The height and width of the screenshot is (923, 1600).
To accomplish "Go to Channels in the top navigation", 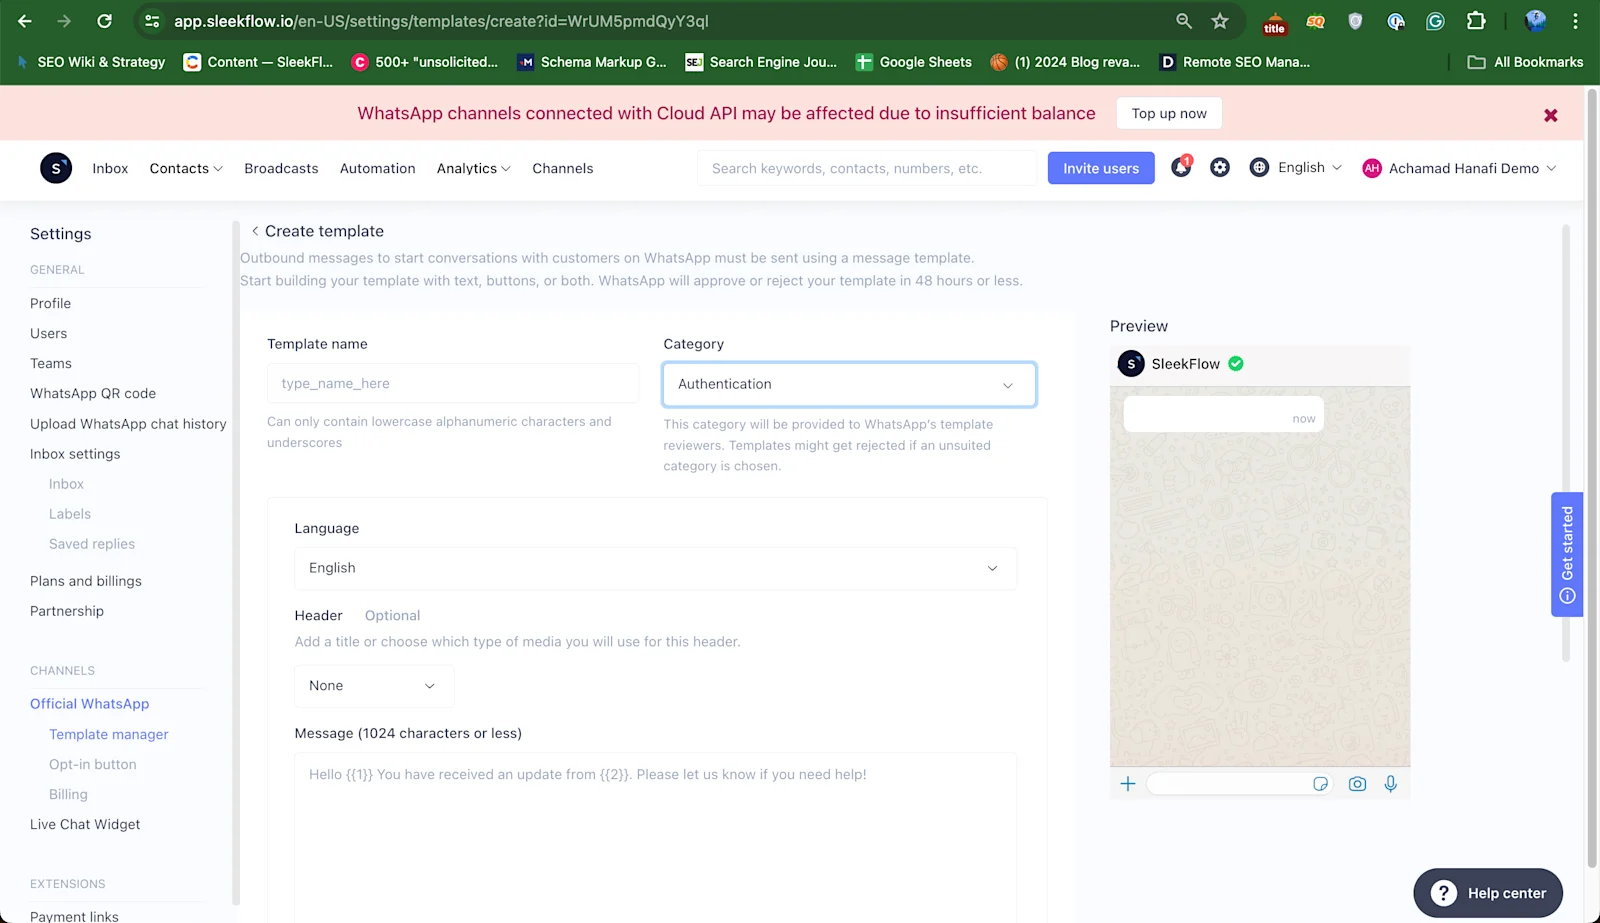I will 562,168.
